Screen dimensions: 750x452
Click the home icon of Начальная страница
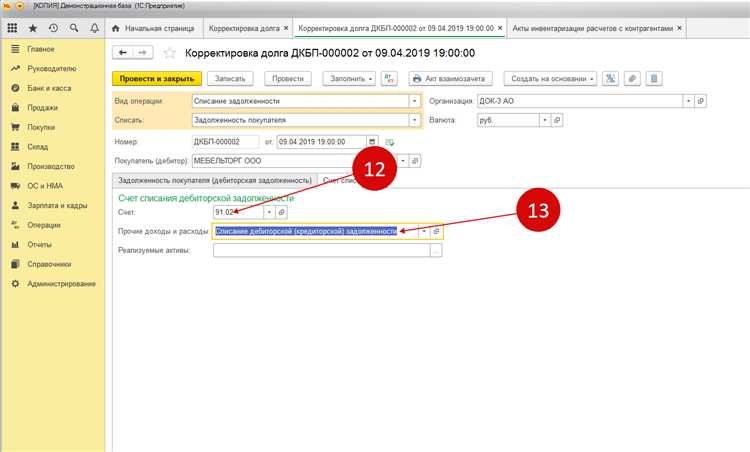tap(115, 28)
